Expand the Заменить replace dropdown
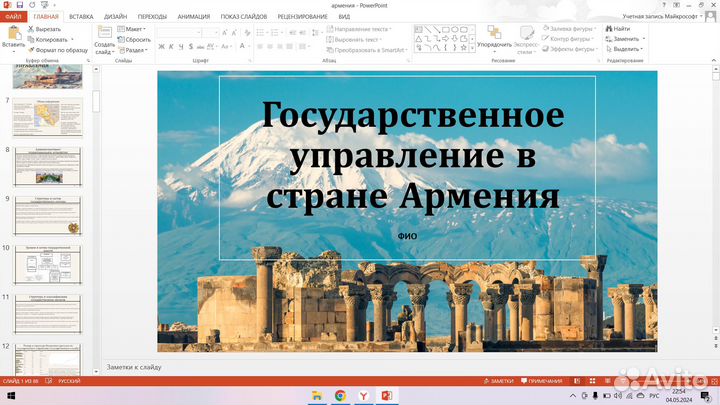The height and width of the screenshot is (405, 720). [644, 39]
